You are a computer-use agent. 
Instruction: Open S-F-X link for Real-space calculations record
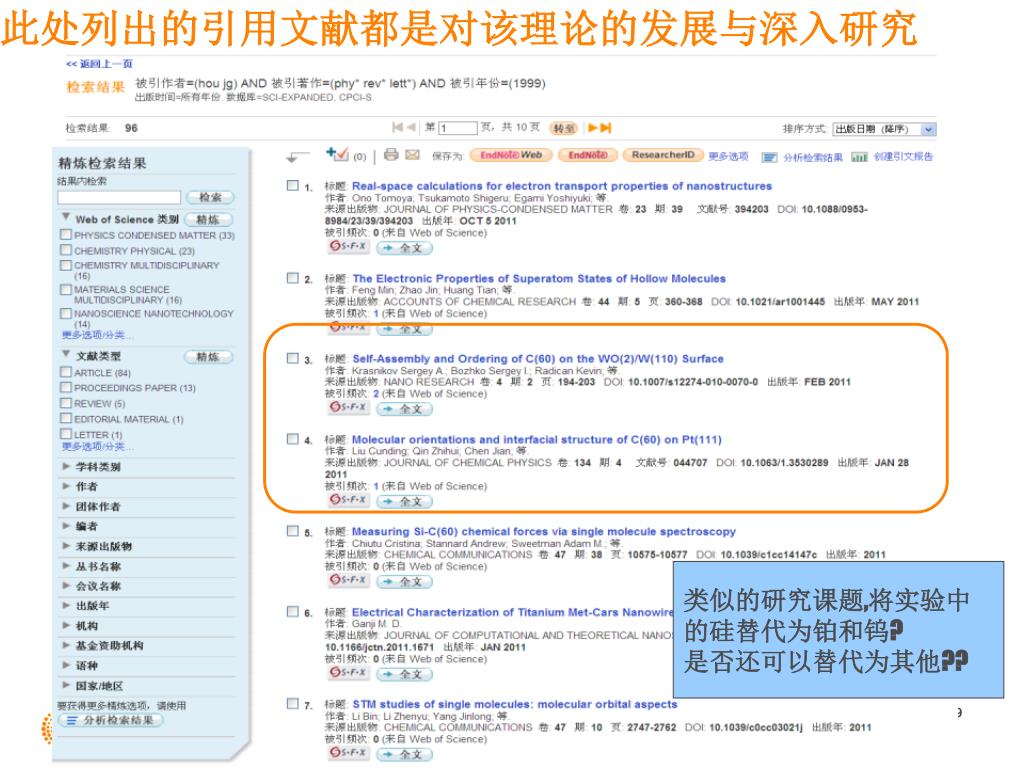[349, 246]
